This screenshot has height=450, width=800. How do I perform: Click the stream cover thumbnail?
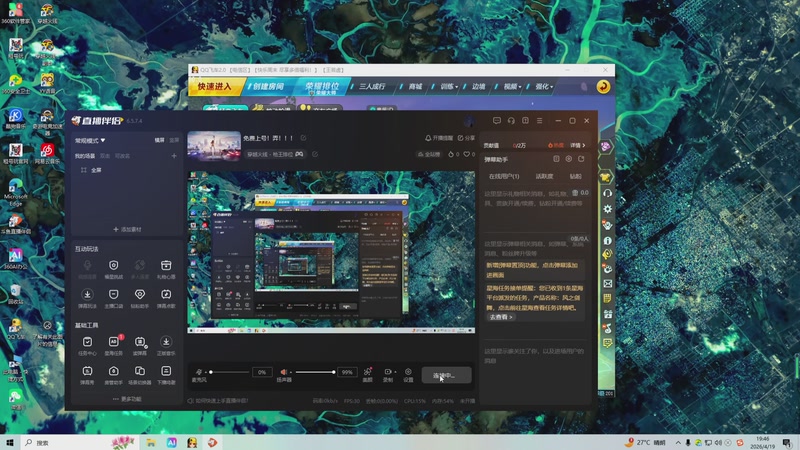[214, 146]
